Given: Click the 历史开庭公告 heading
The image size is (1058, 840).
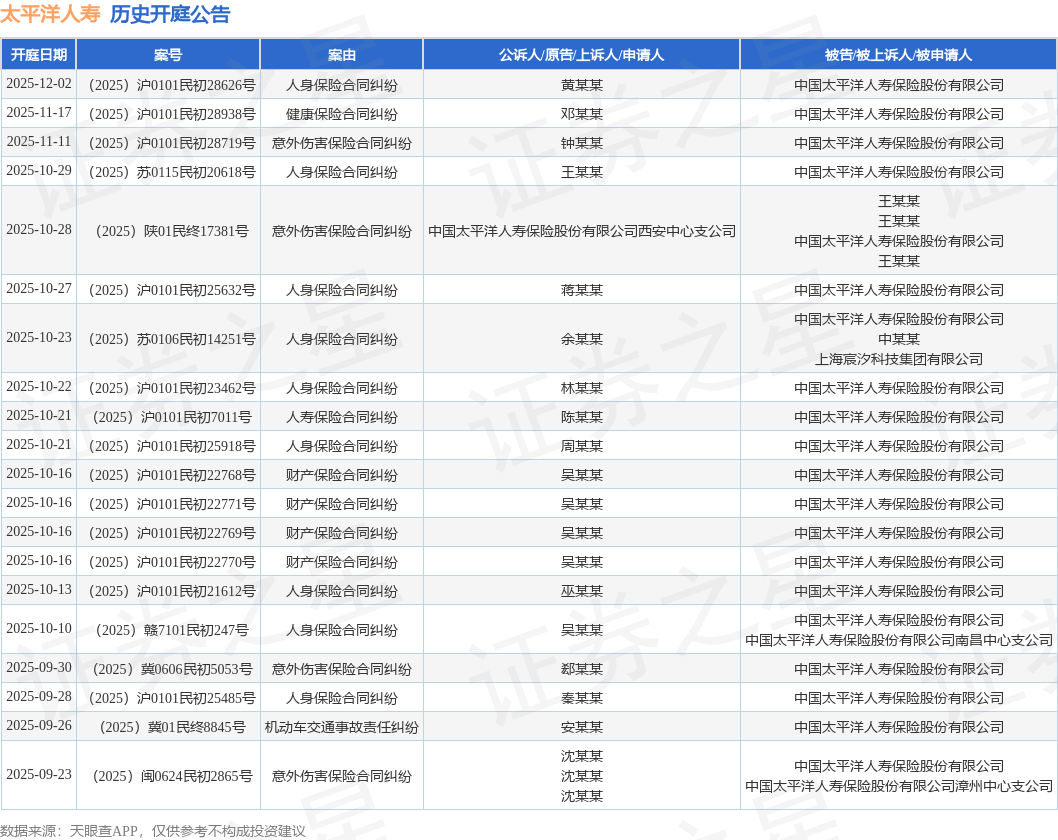Looking at the screenshot, I should pos(170,14).
